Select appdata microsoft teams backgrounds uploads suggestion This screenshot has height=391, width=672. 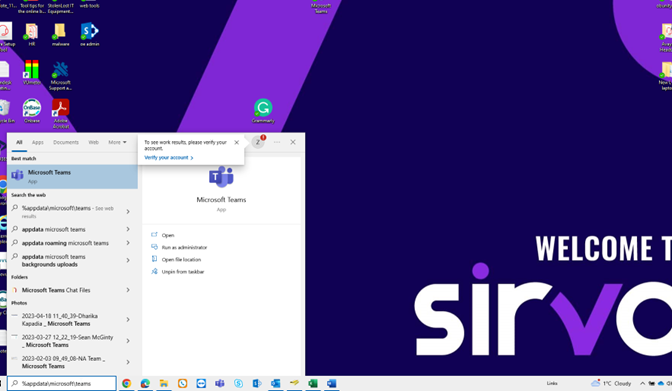tap(54, 260)
